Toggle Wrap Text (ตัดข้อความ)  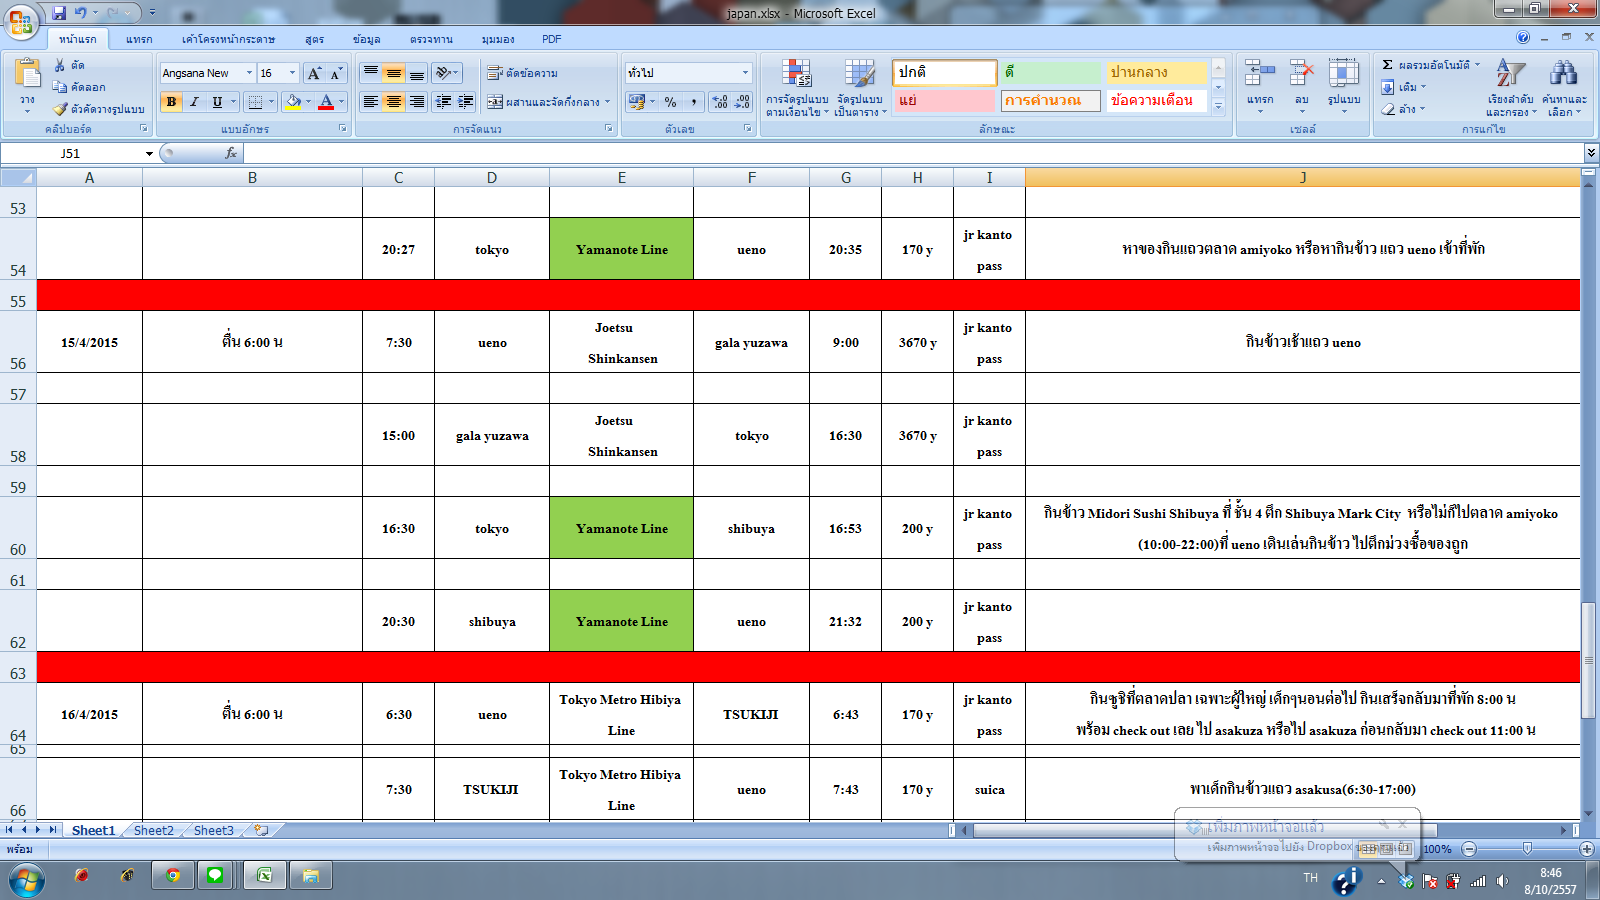click(x=522, y=73)
